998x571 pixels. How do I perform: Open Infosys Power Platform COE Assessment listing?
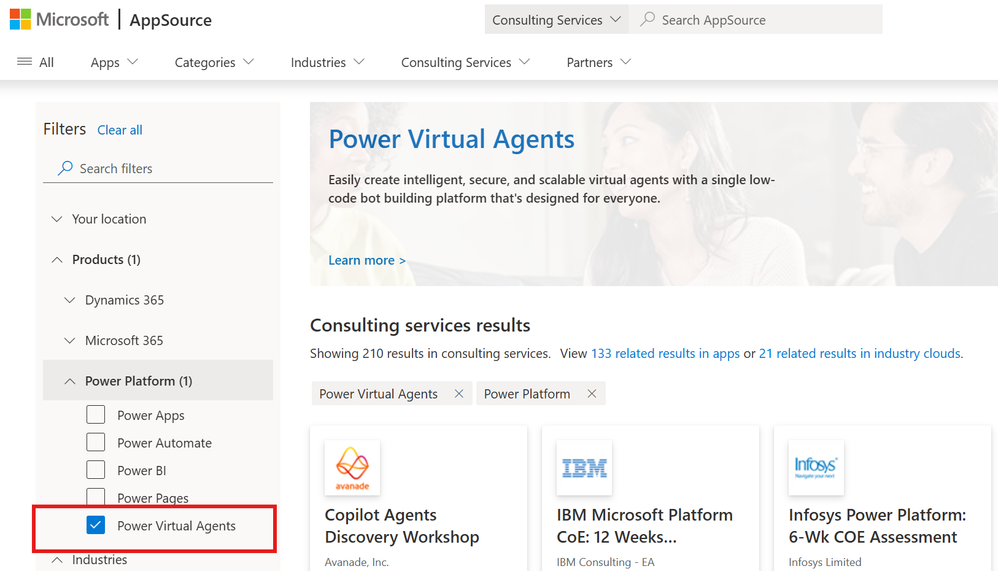click(x=877, y=526)
